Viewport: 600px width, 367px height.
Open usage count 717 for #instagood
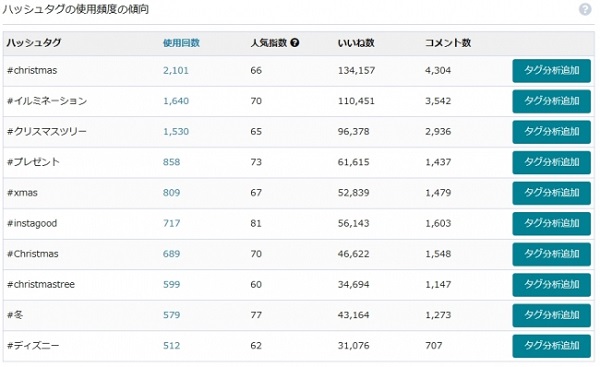[x=171, y=223]
